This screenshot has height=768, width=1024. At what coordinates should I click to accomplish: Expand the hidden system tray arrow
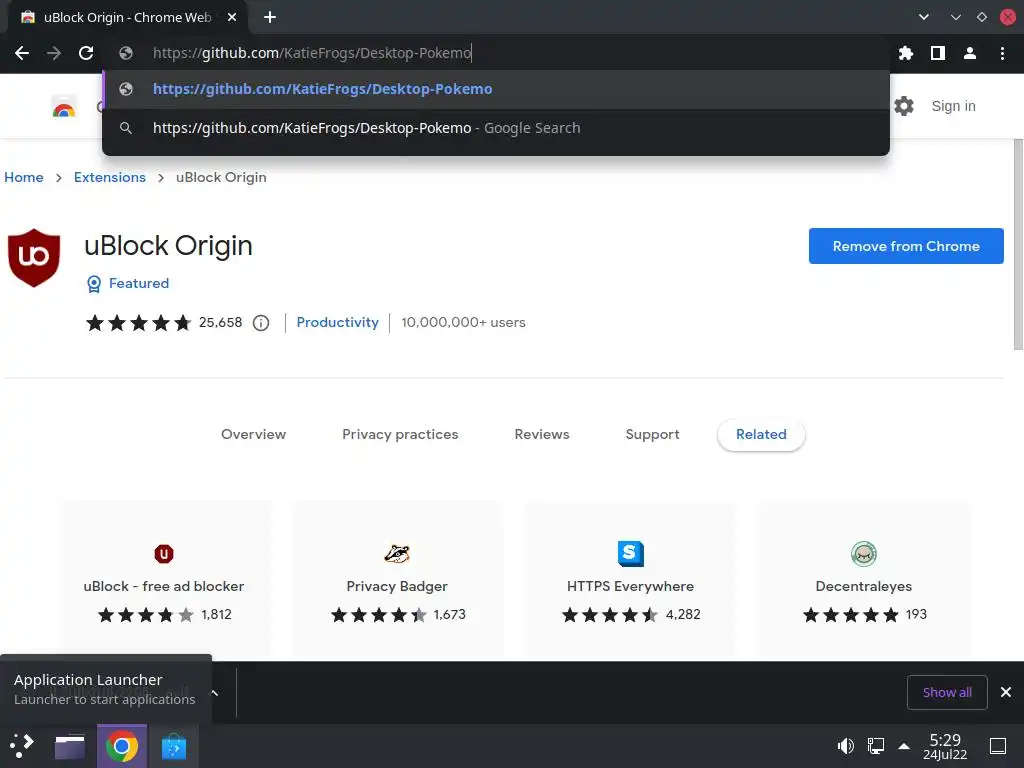click(x=904, y=746)
